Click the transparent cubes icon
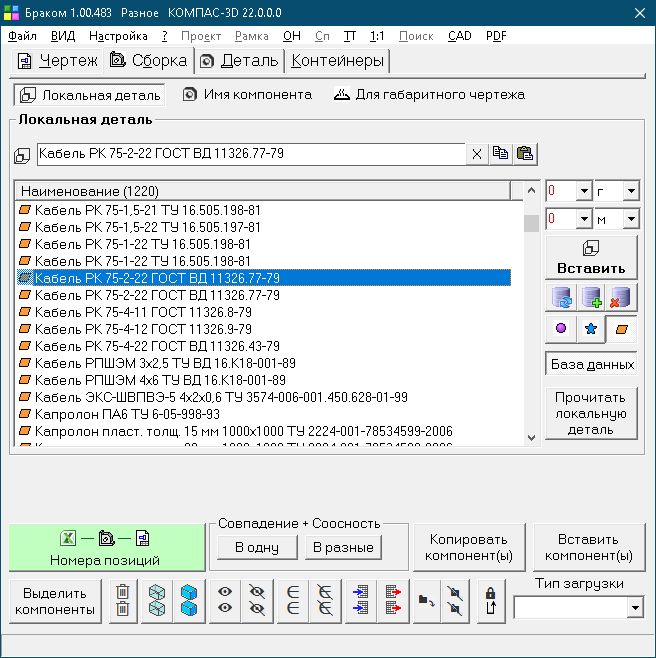The image size is (656, 658). pos(157,601)
